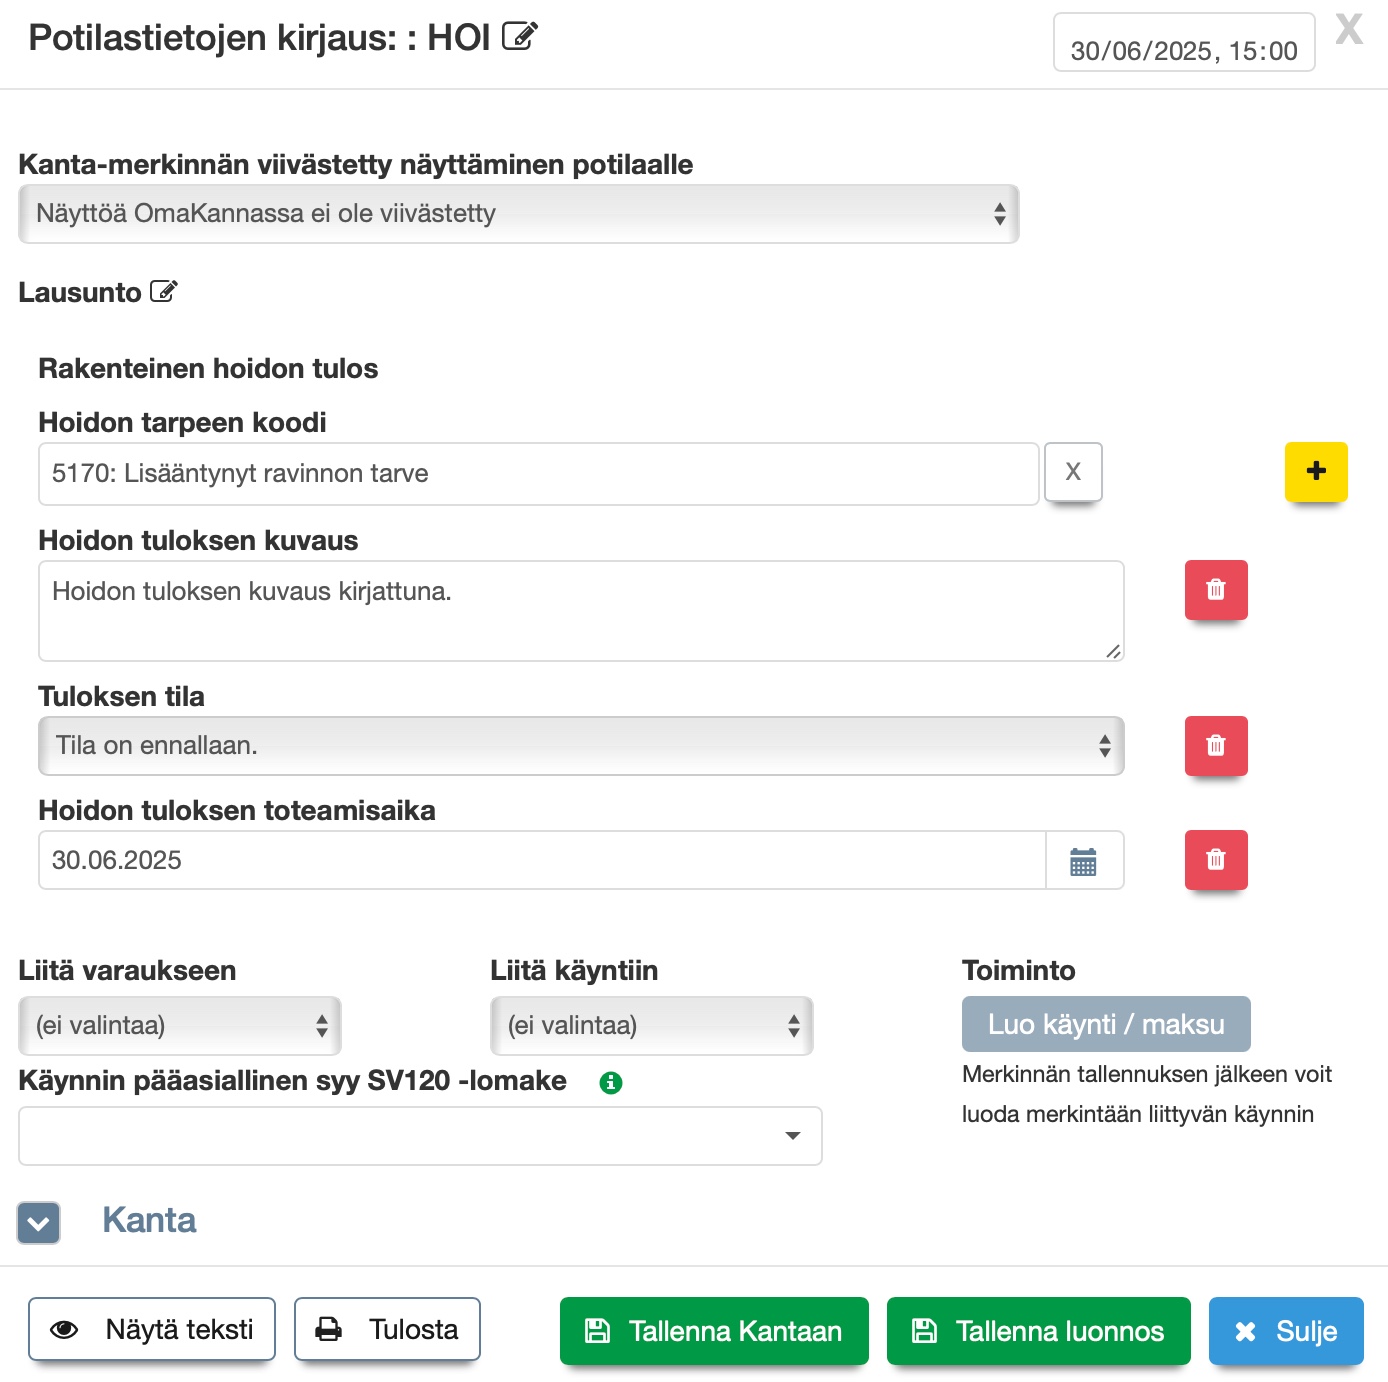The height and width of the screenshot is (1382, 1388).
Task: Open the Liitä varaukseen dropdown
Action: [180, 1026]
